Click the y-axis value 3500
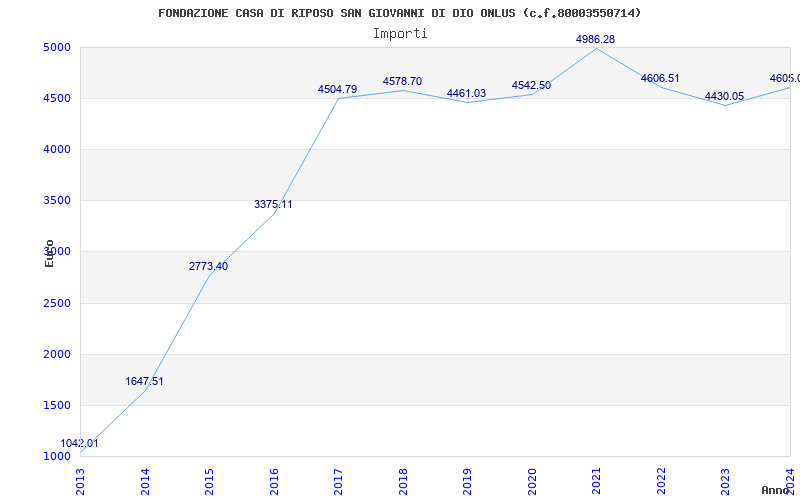Screen dimensions: 800x500 coord(57,201)
